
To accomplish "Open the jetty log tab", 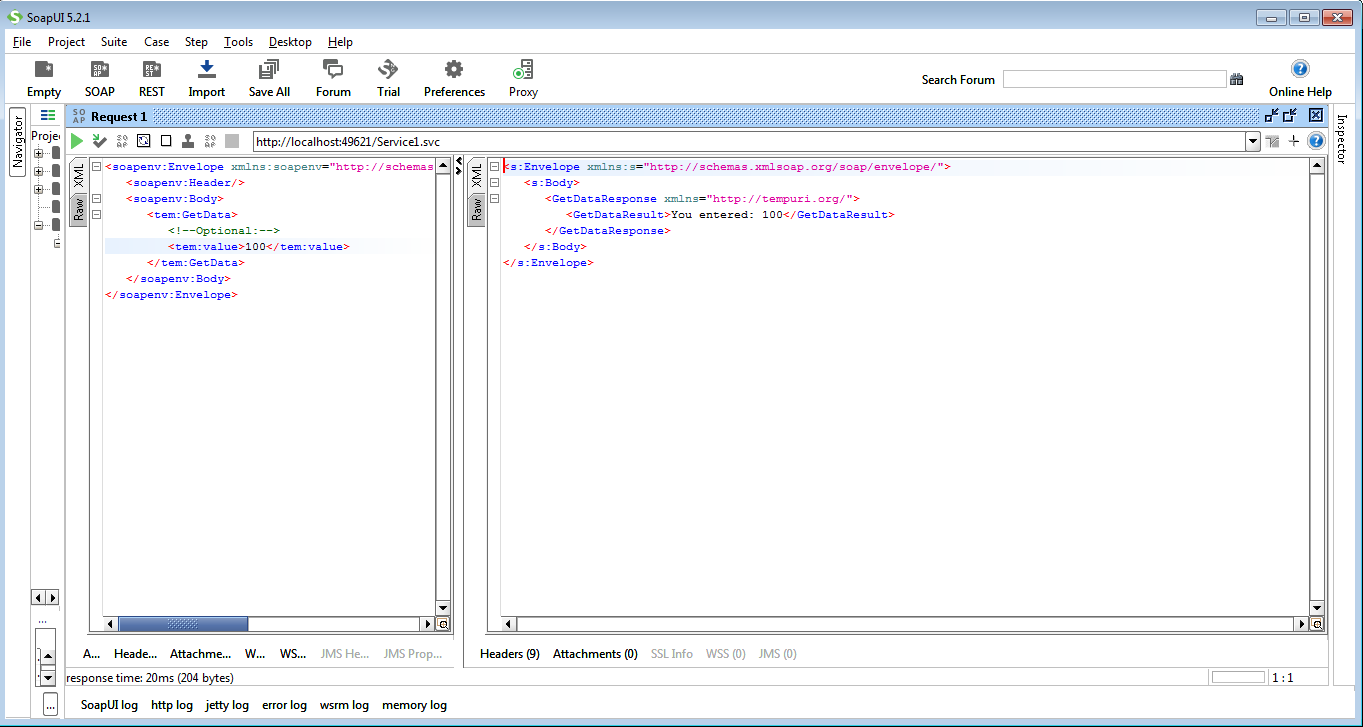I will click(x=227, y=705).
